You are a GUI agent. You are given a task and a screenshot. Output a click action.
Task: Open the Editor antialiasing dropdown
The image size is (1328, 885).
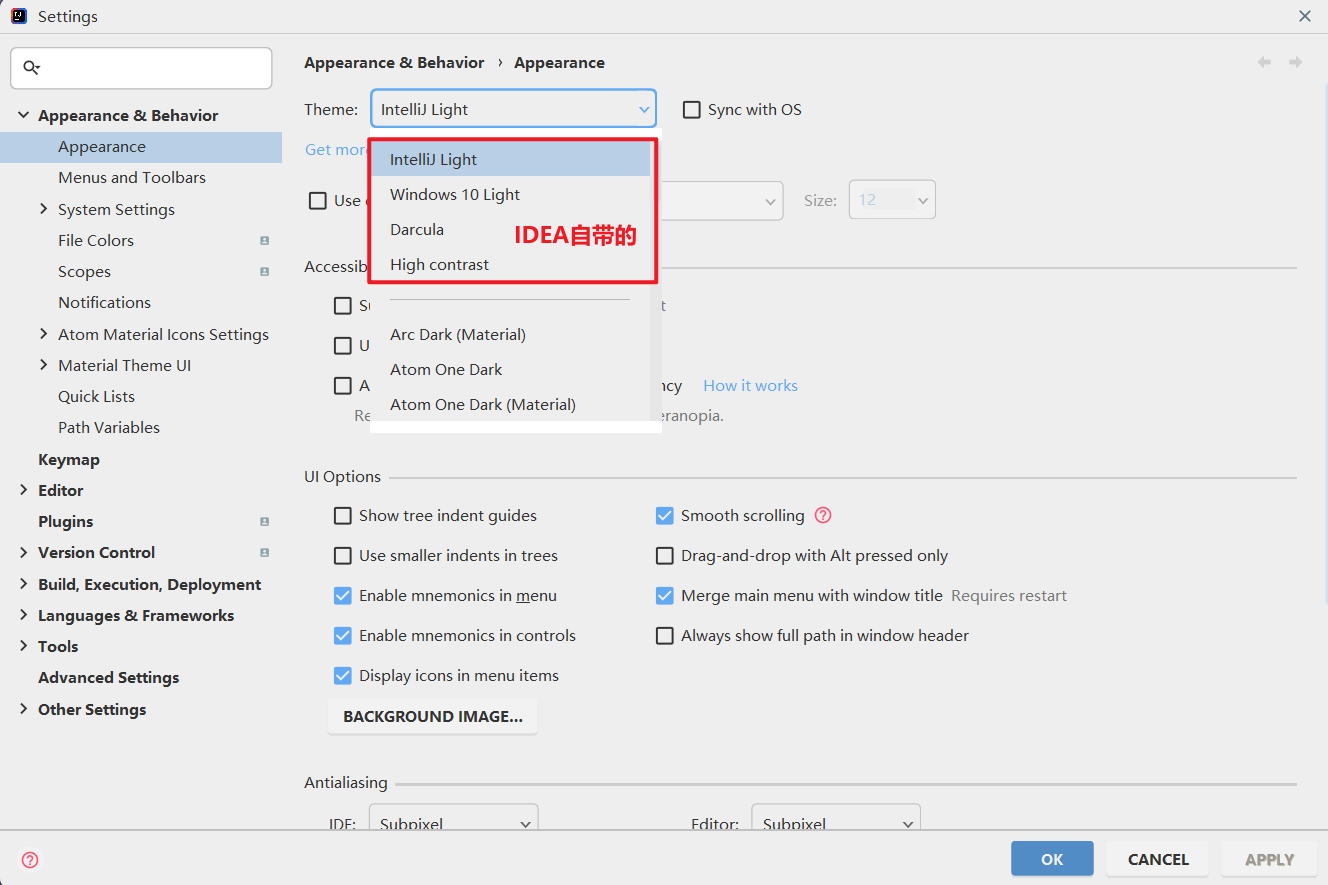836,817
